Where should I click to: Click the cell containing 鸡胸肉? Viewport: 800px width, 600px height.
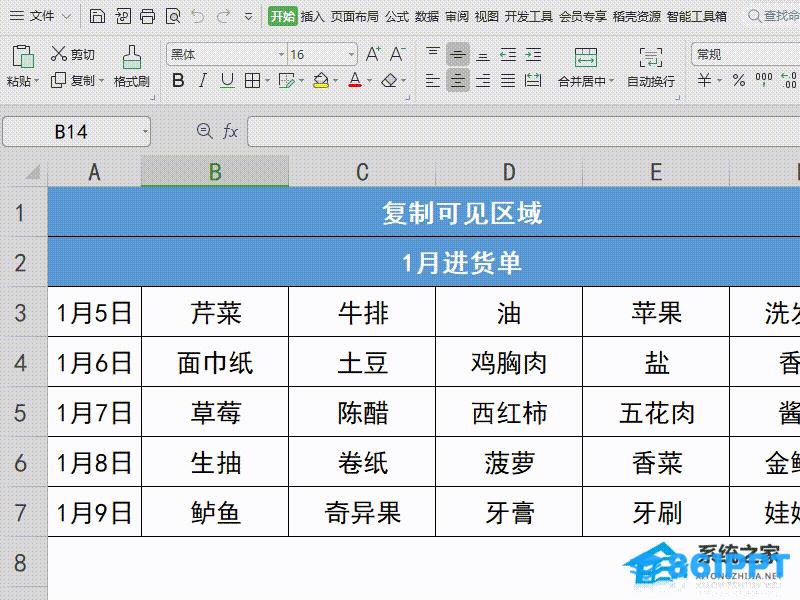pyautogui.click(x=509, y=362)
